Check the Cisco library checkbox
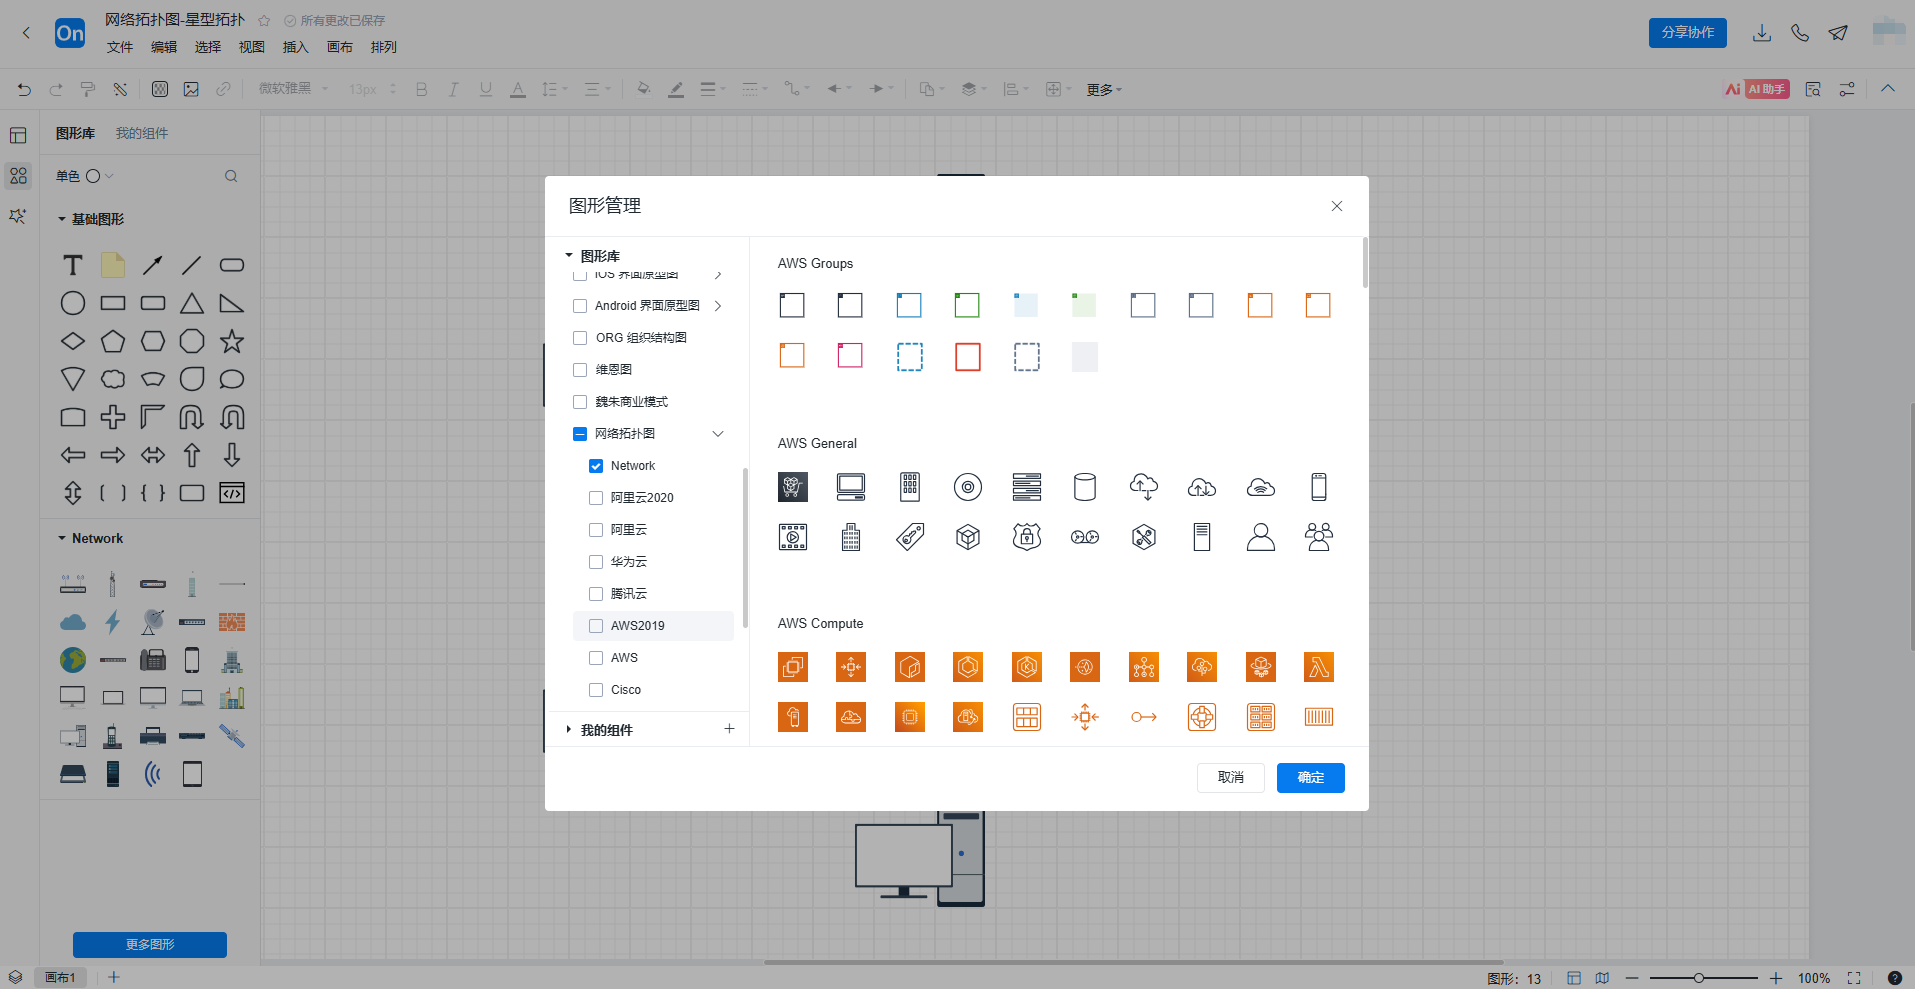 coord(596,690)
